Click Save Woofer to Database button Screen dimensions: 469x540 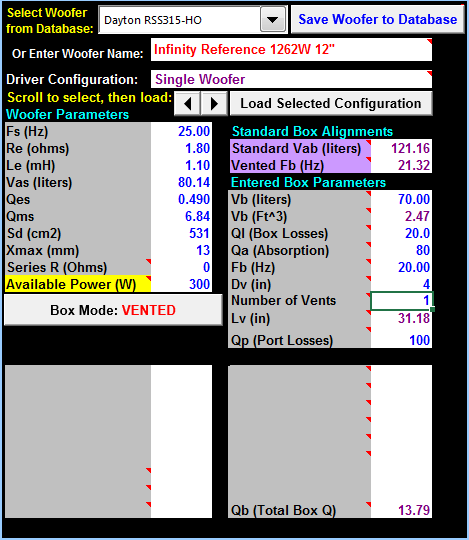(378, 19)
